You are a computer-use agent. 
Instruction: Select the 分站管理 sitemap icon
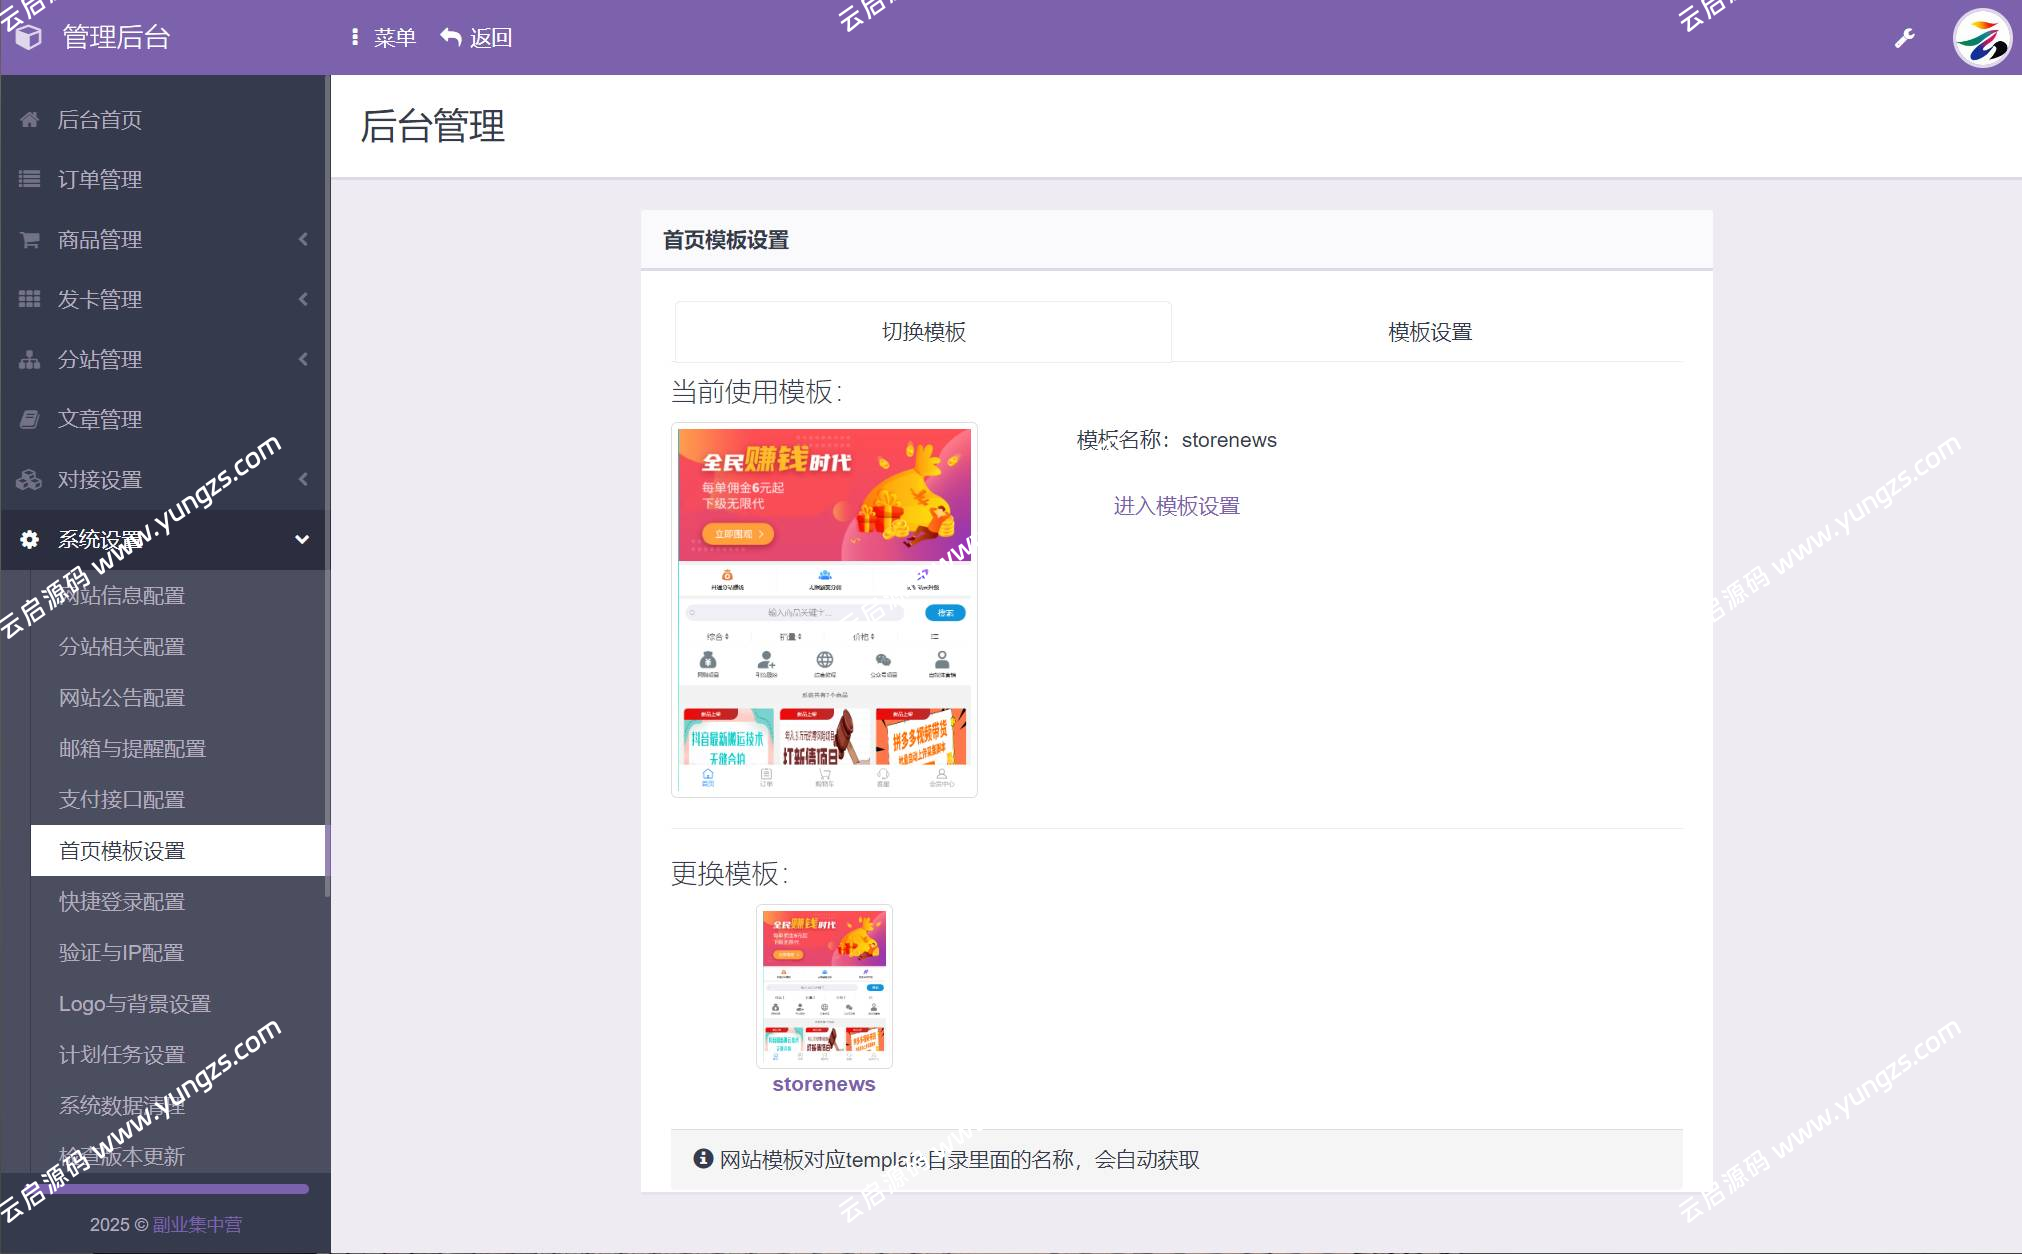click(x=29, y=359)
